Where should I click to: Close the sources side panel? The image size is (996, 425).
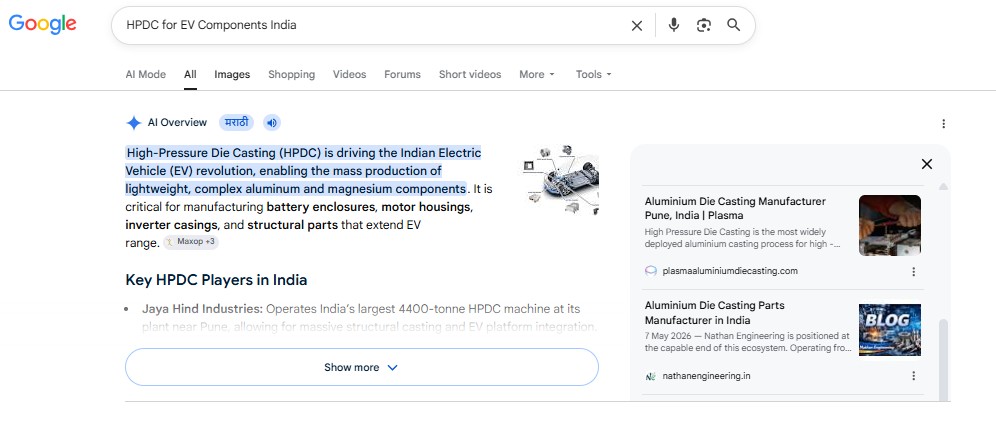coord(927,164)
